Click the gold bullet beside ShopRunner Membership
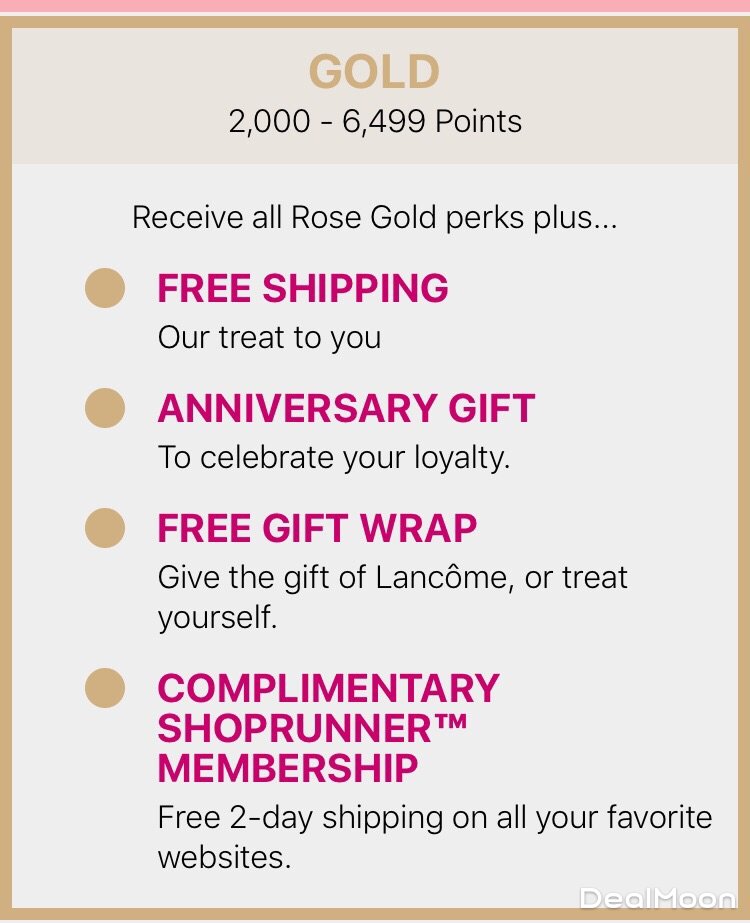 tap(105, 688)
